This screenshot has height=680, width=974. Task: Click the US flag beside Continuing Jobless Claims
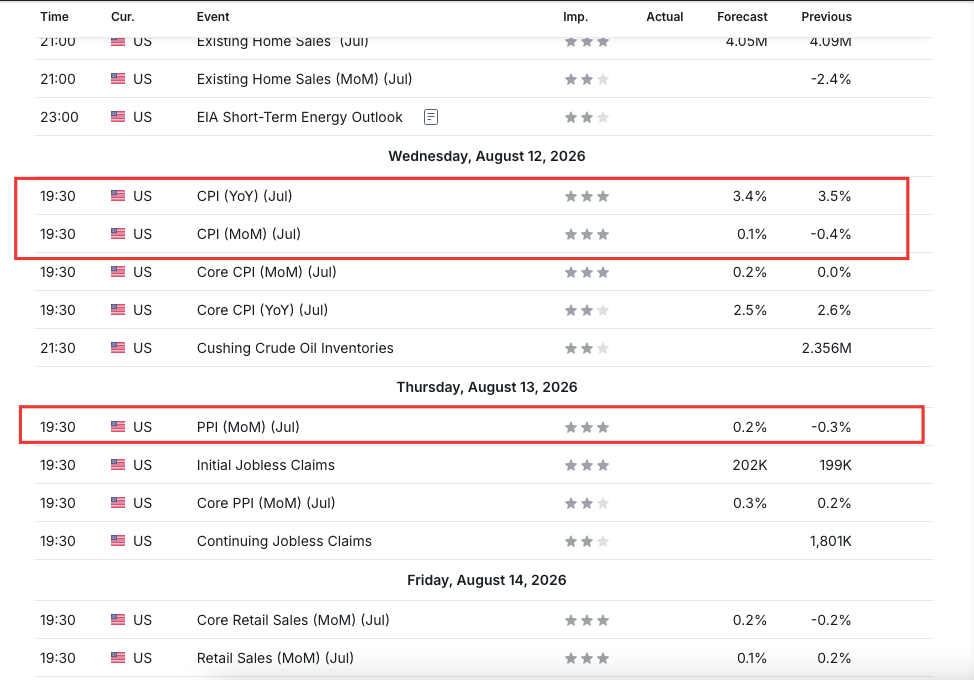click(x=118, y=541)
